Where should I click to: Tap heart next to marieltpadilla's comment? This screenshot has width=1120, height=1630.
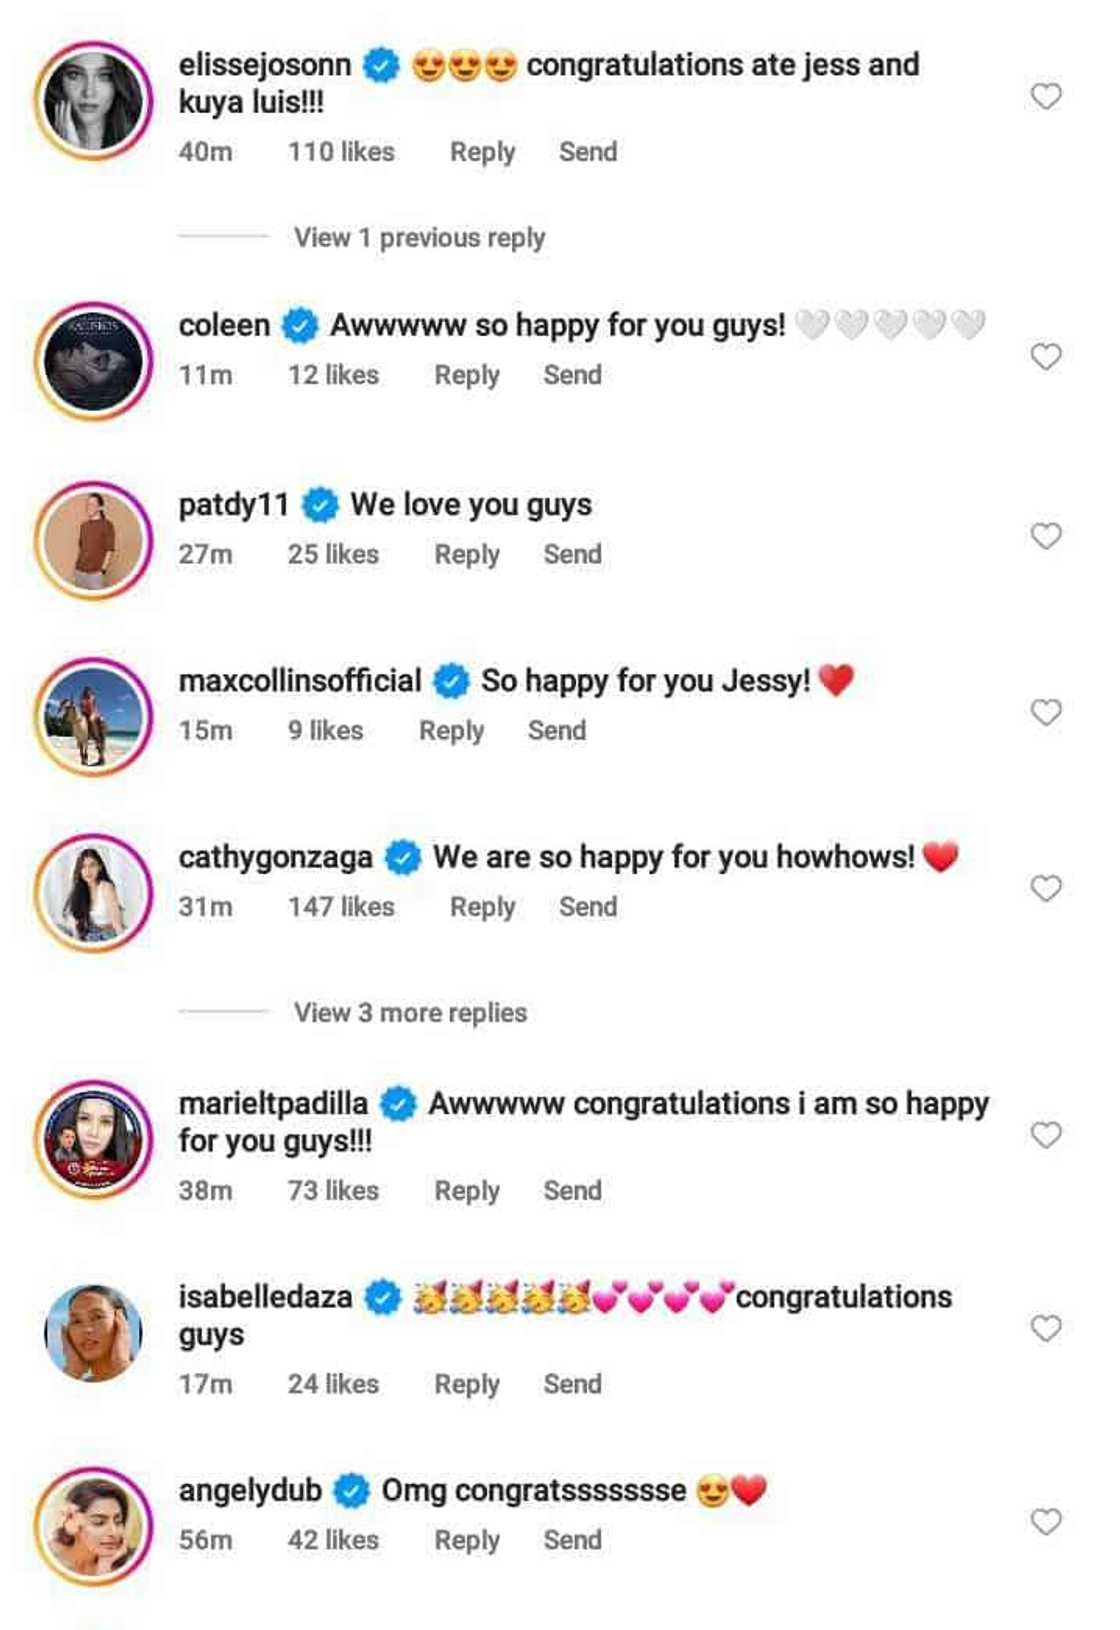click(x=1045, y=1135)
